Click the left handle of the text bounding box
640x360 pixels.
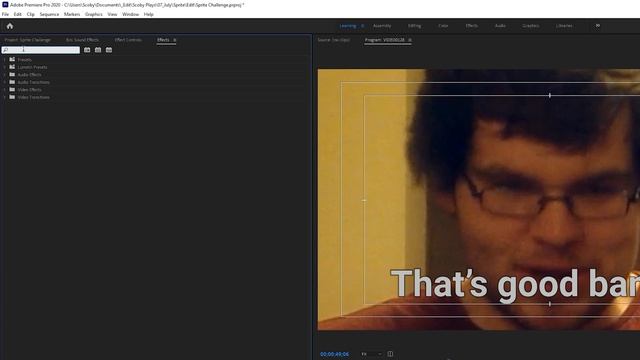(x=364, y=200)
